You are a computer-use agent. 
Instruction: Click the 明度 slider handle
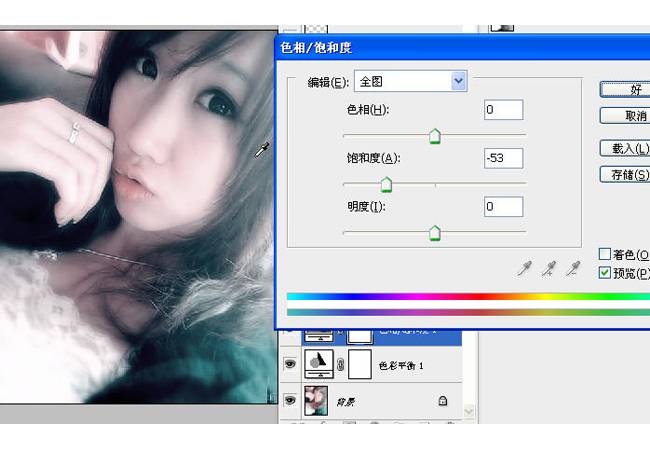coord(435,233)
